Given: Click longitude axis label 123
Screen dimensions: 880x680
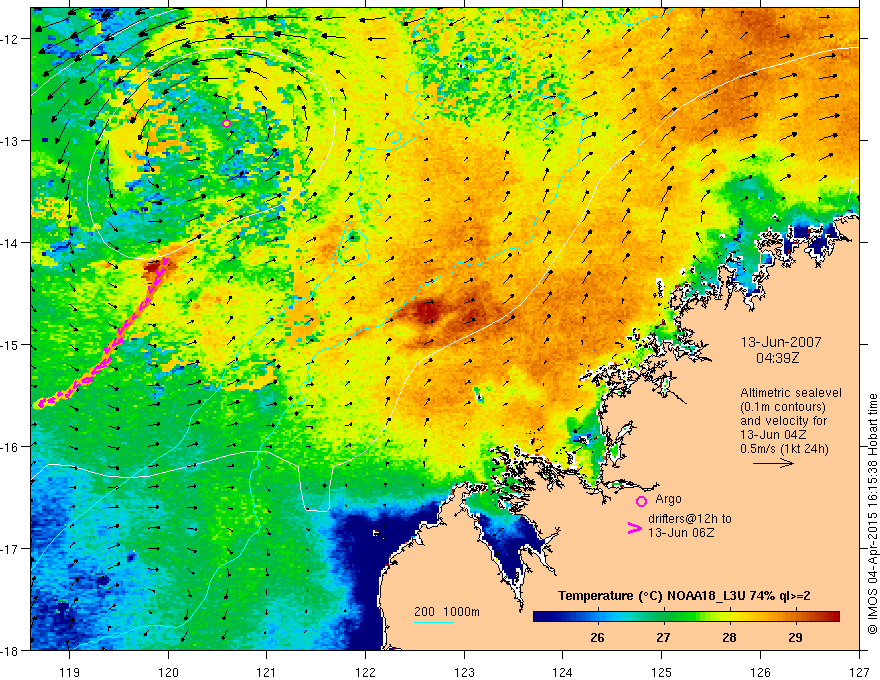Looking at the screenshot, I should 464,672.
